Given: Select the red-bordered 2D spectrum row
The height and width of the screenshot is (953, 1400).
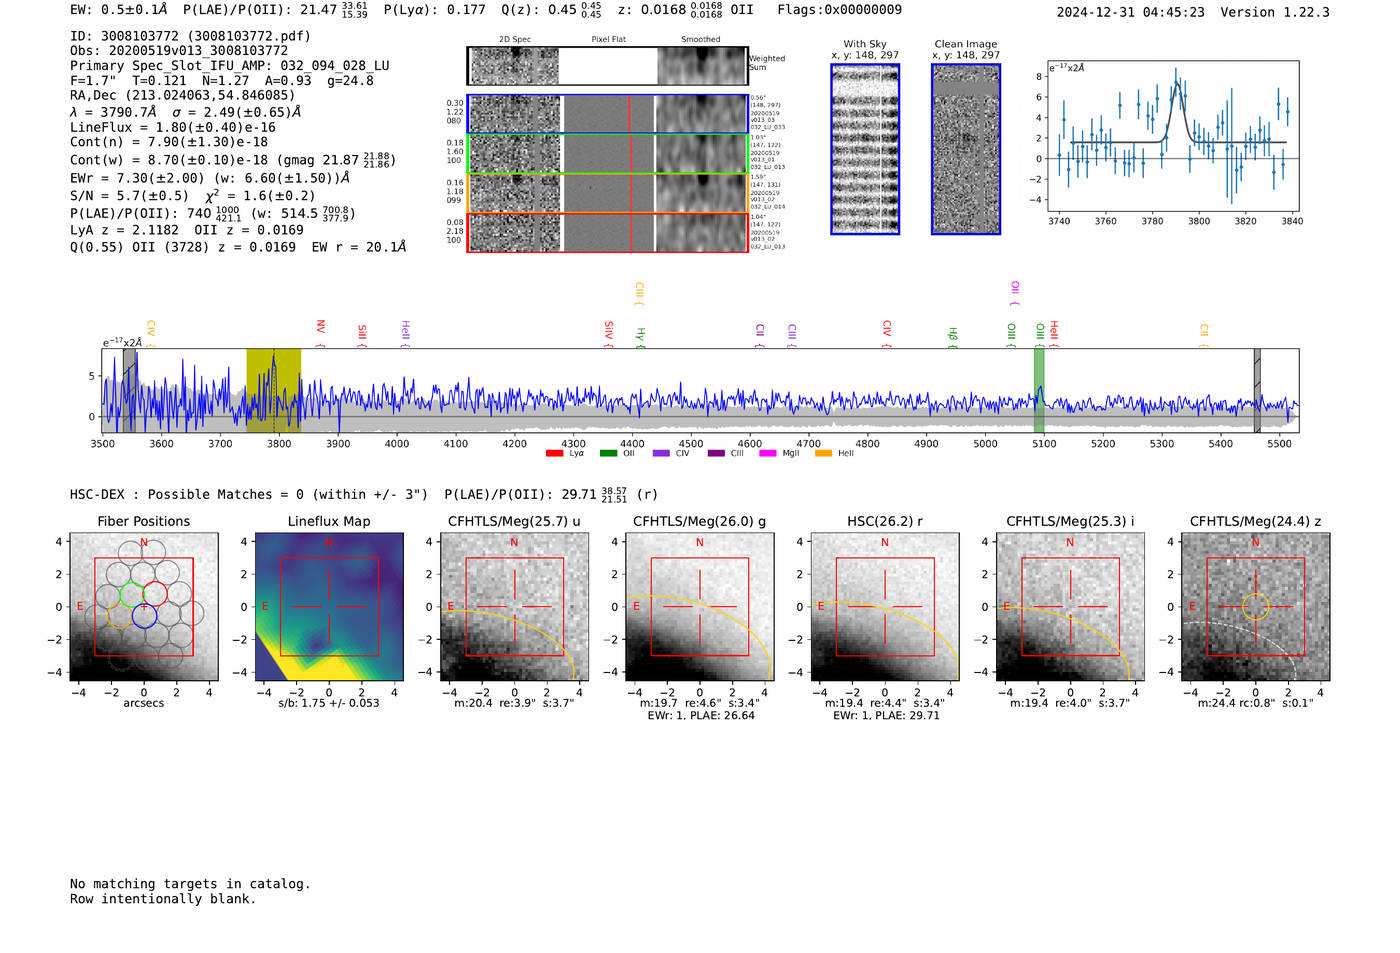Looking at the screenshot, I should click(608, 232).
